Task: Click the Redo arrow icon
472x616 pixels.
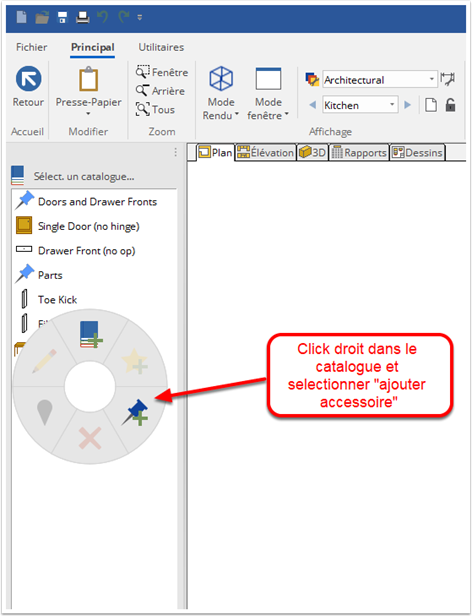Action: pos(124,17)
